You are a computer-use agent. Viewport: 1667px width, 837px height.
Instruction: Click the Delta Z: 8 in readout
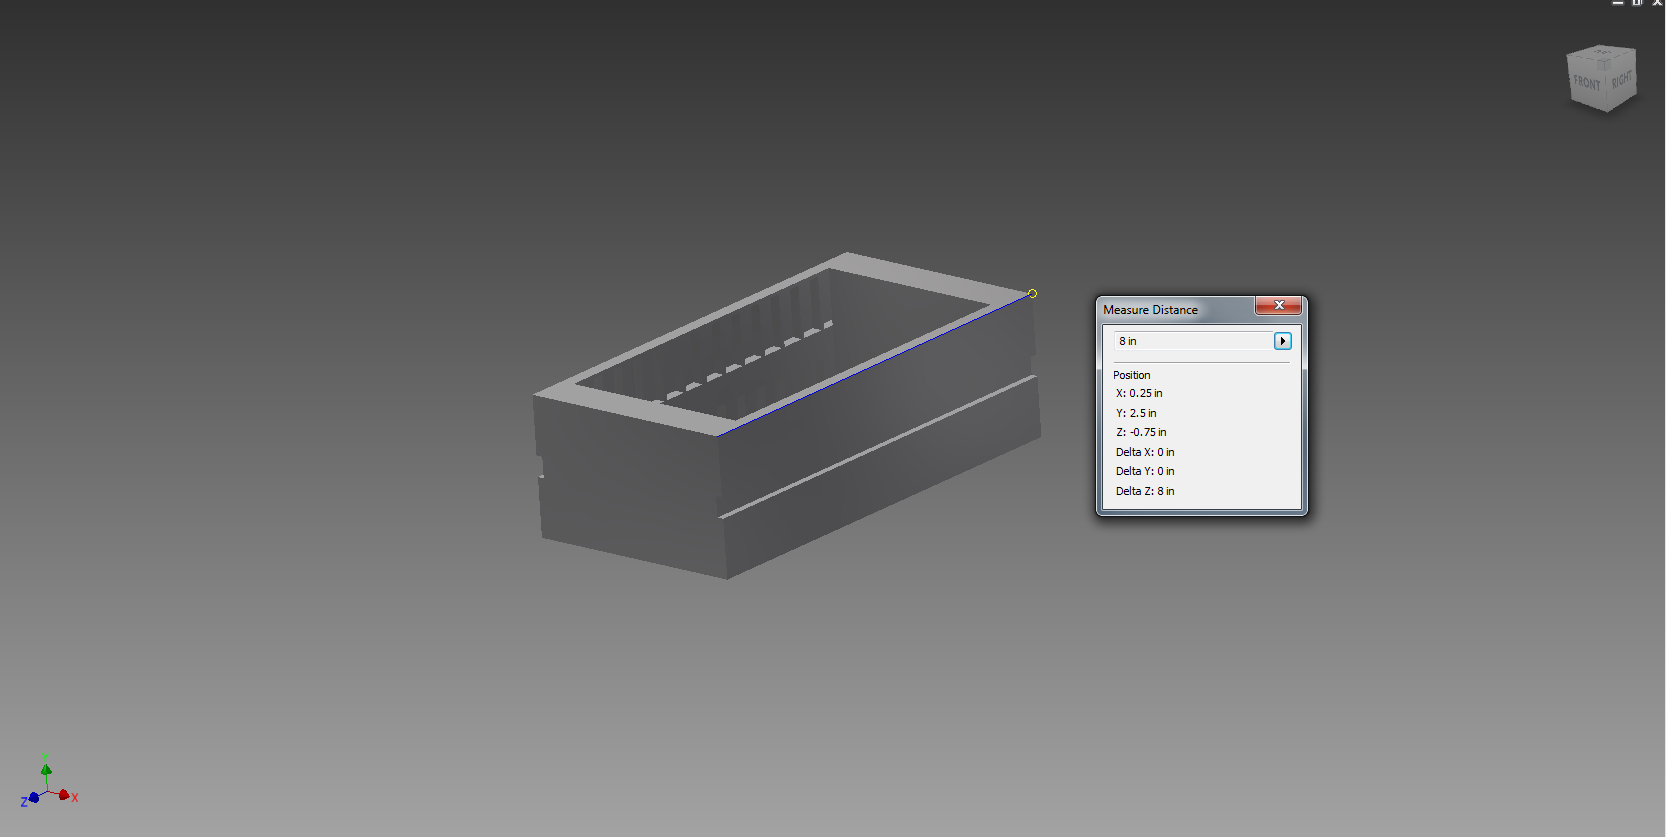pyautogui.click(x=1145, y=491)
